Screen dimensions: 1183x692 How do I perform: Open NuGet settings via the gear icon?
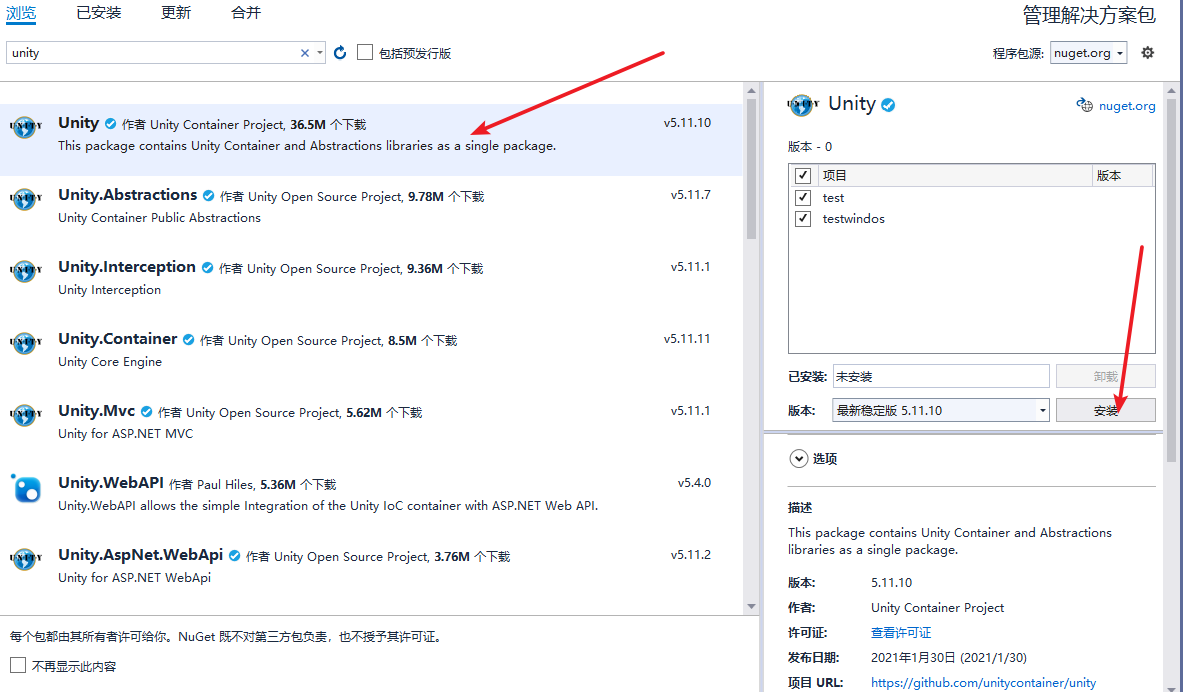1147,52
